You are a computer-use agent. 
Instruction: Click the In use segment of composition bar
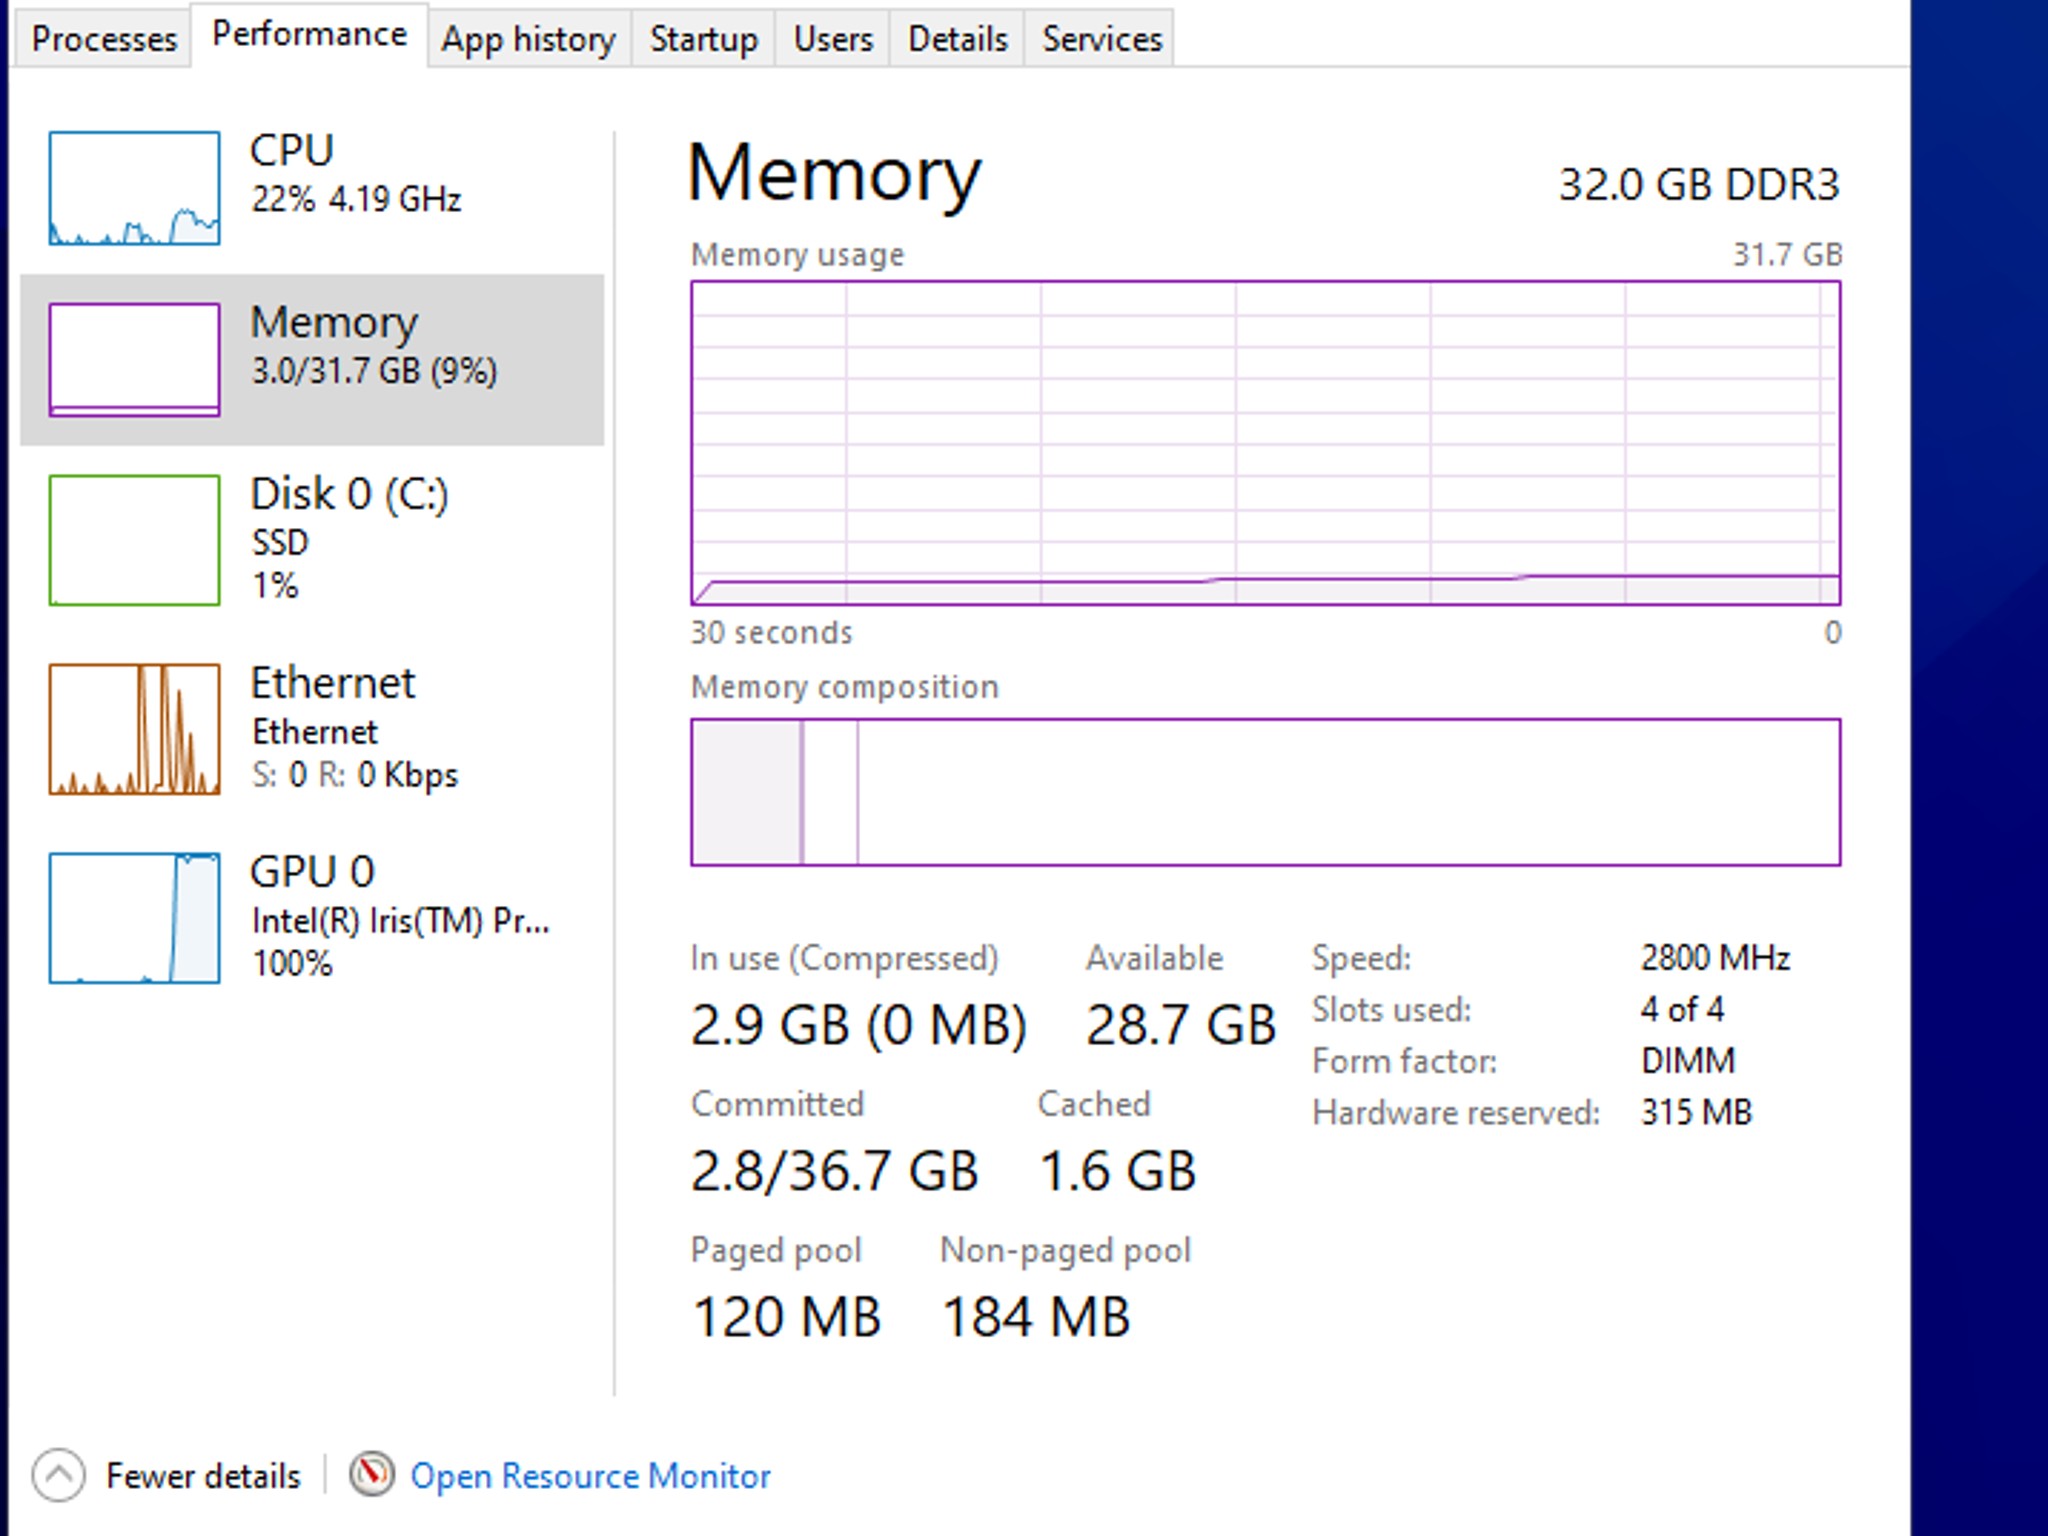[x=747, y=792]
